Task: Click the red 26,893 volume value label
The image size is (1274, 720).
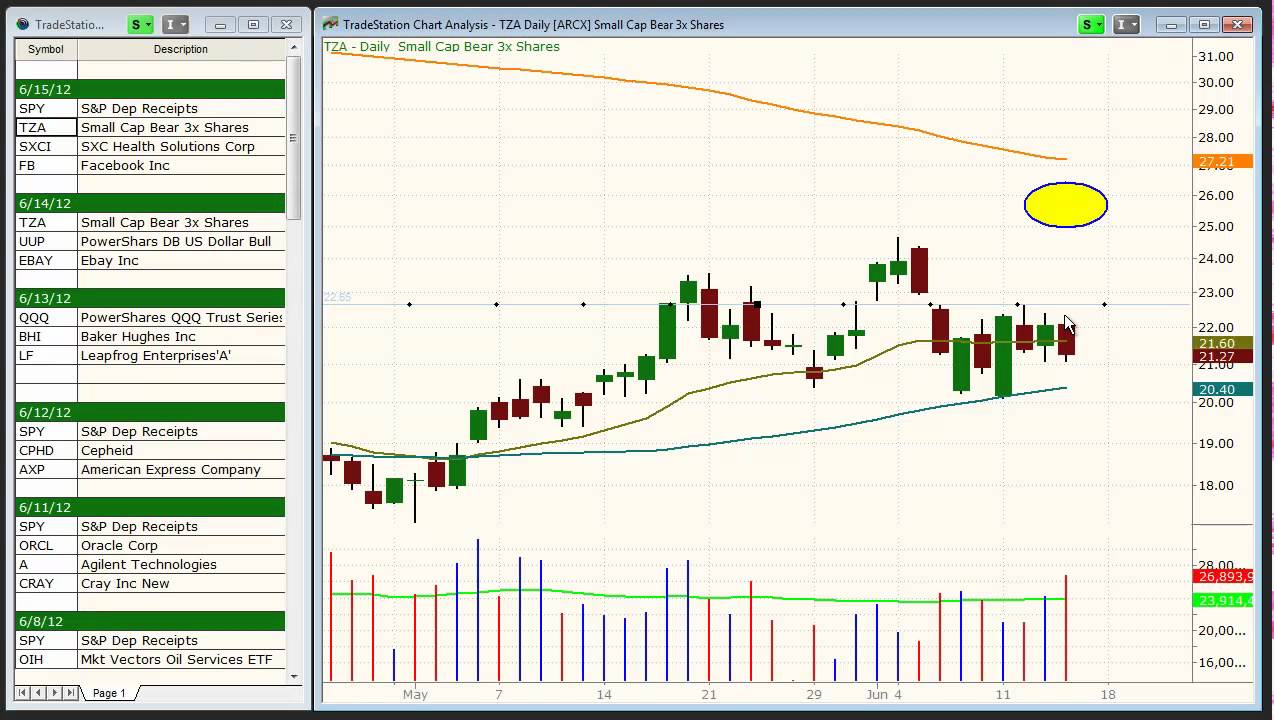Action: click(1223, 576)
